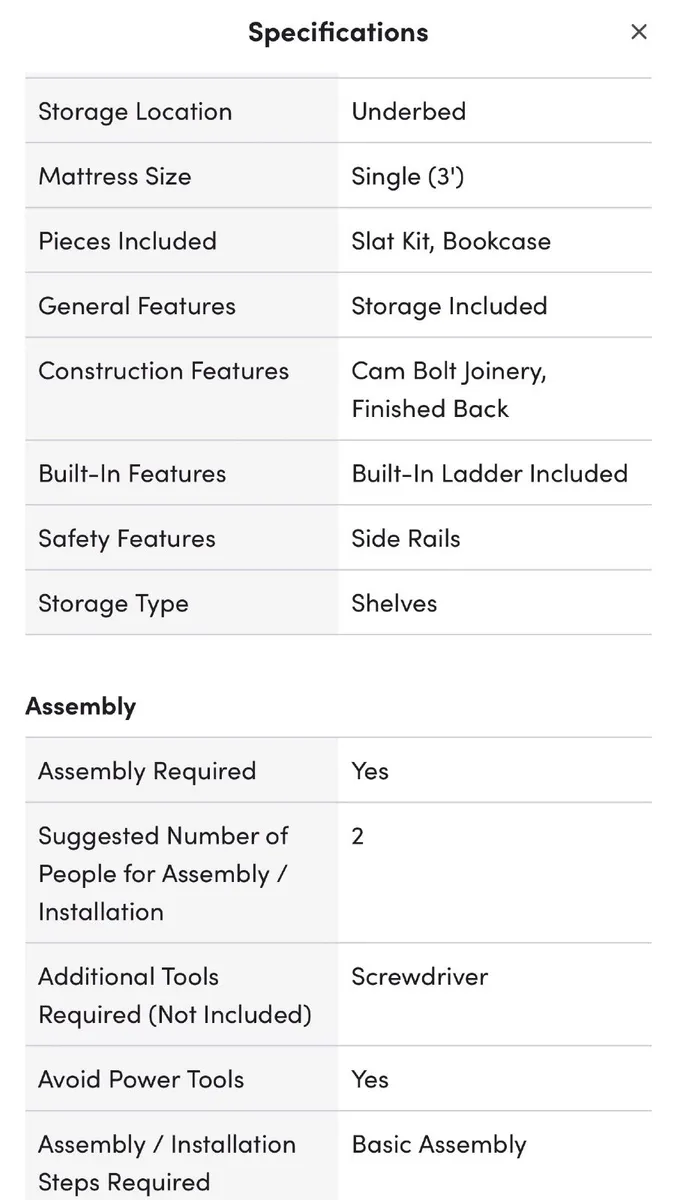Image resolution: width=677 pixels, height=1200 pixels.
Task: Click Cam Bolt Joinery, Finished Back text
Action: click(x=449, y=389)
